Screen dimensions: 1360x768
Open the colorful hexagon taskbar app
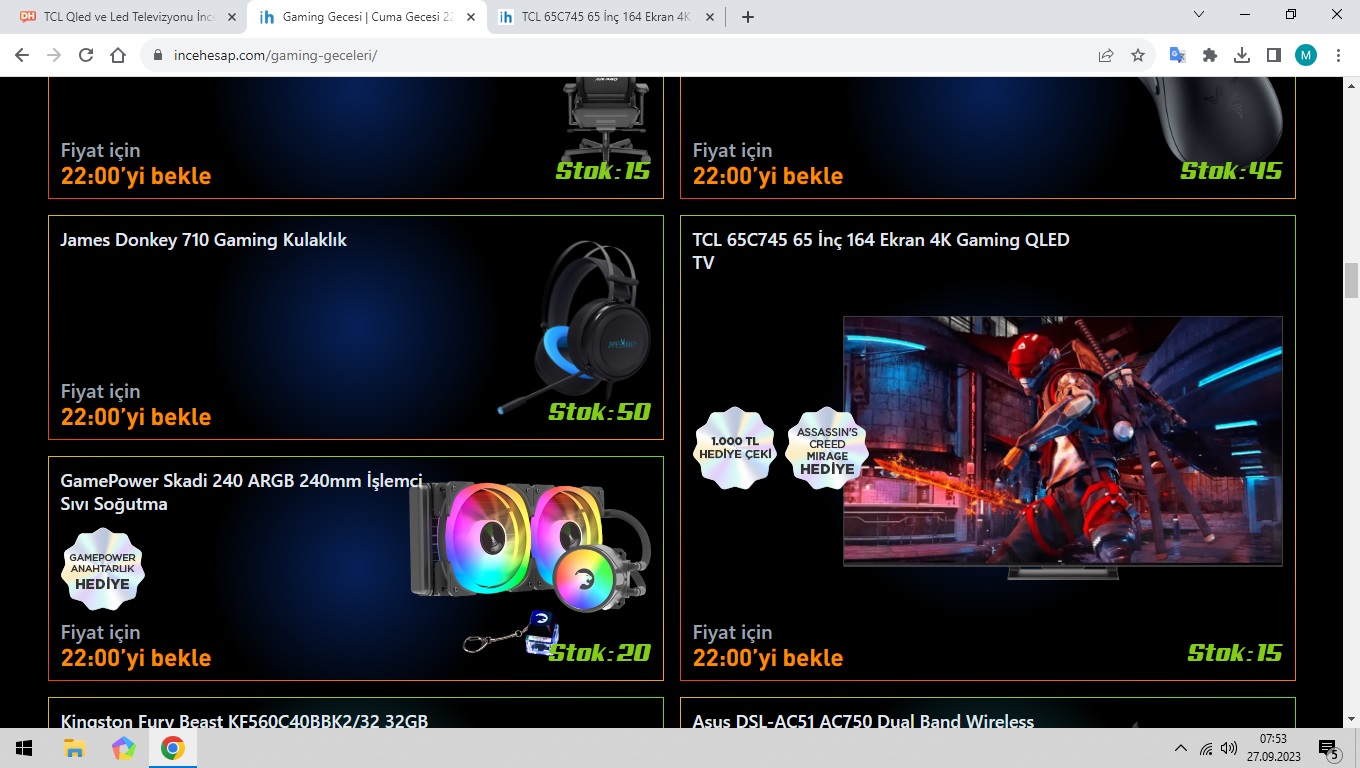tap(123, 748)
